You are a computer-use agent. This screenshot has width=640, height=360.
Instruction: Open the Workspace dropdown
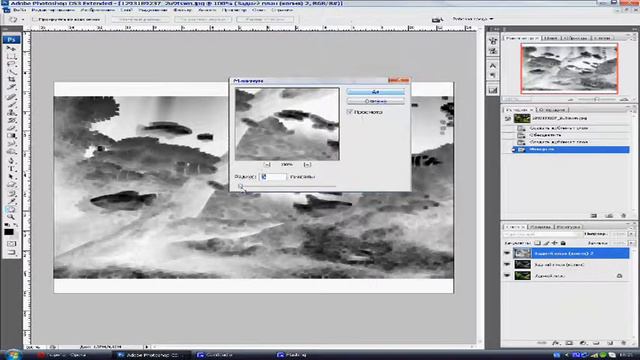pos(473,19)
